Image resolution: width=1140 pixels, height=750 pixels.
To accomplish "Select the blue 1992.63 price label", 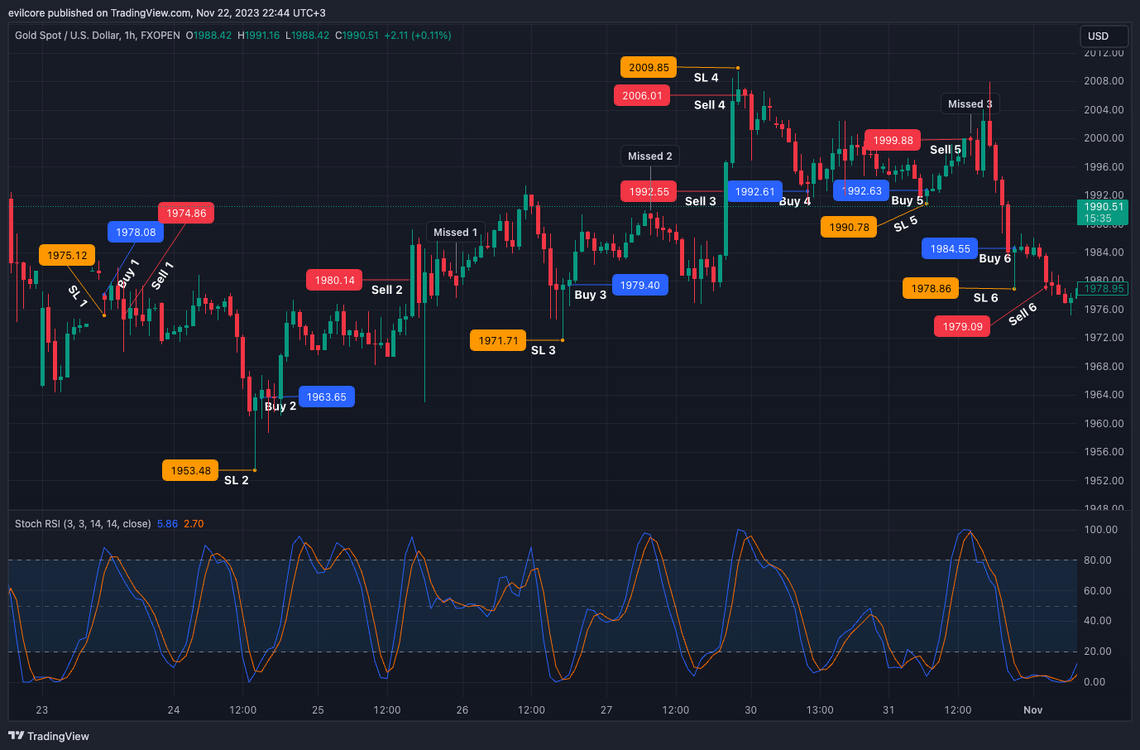I will click(862, 191).
